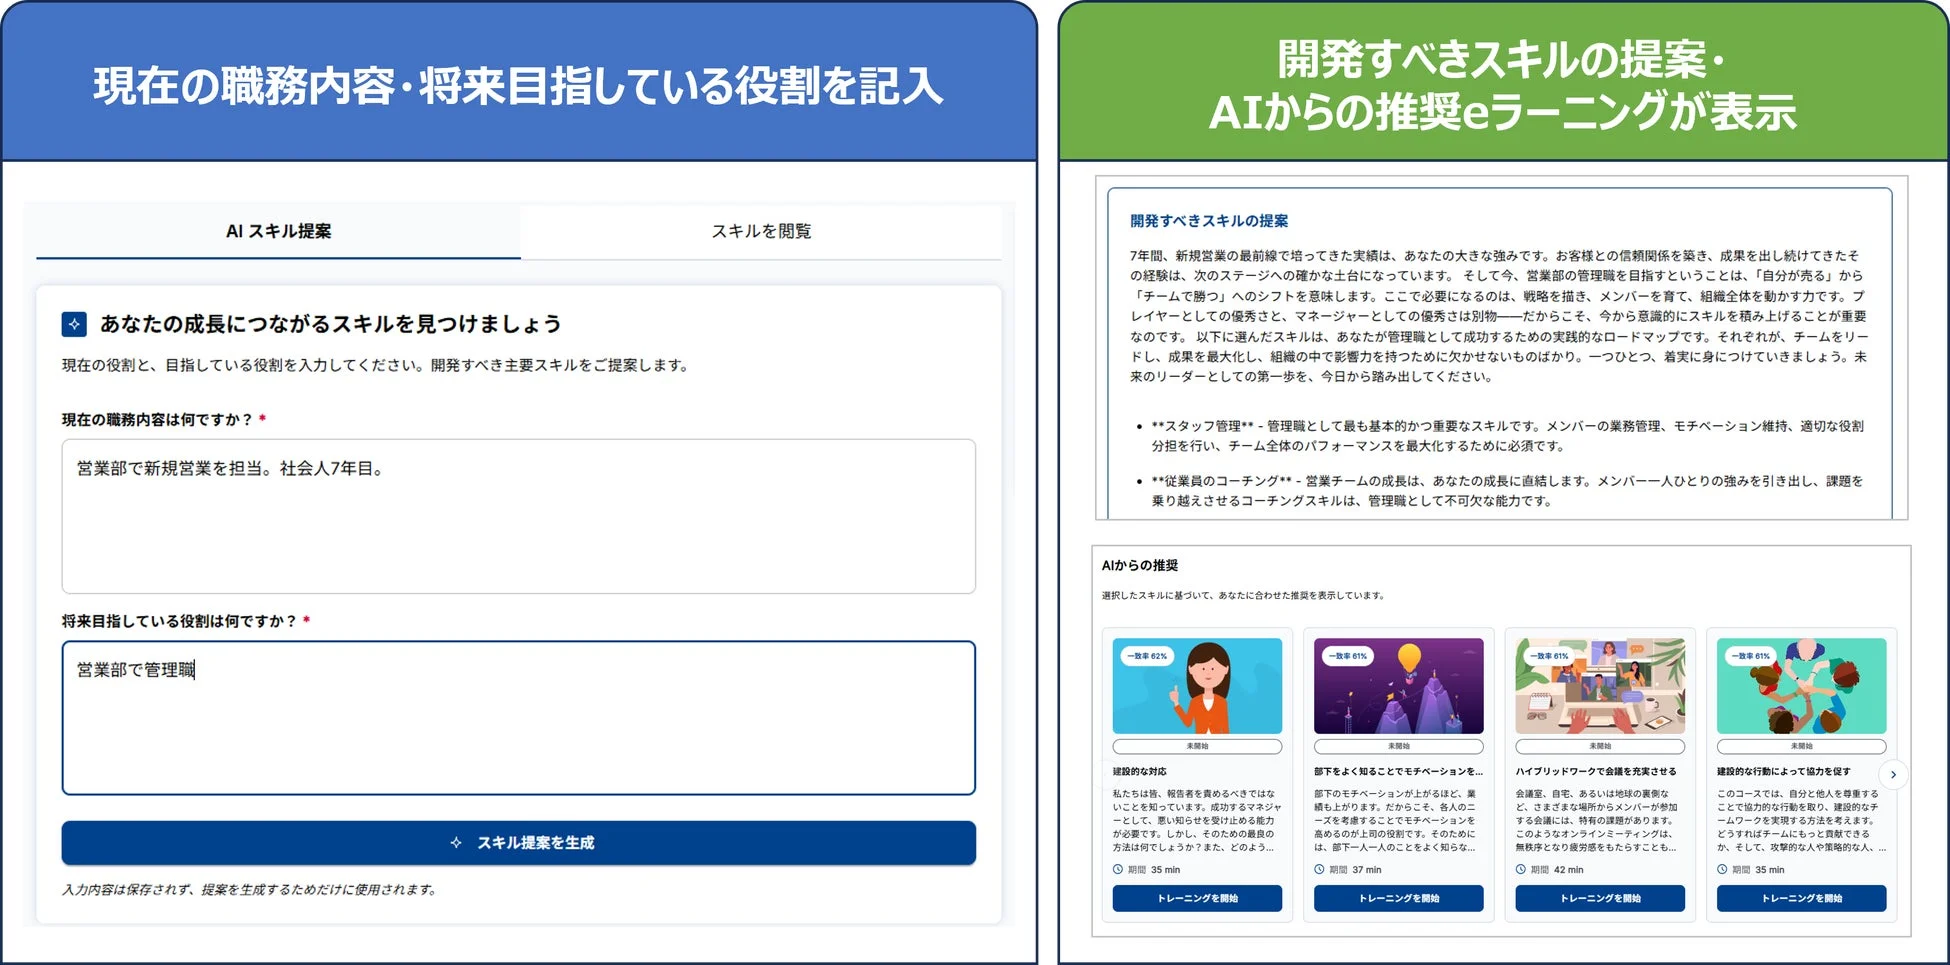Open the teamwork hands-together course thumbnail
Screen dimensions: 1950x965
pyautogui.click(x=1801, y=686)
